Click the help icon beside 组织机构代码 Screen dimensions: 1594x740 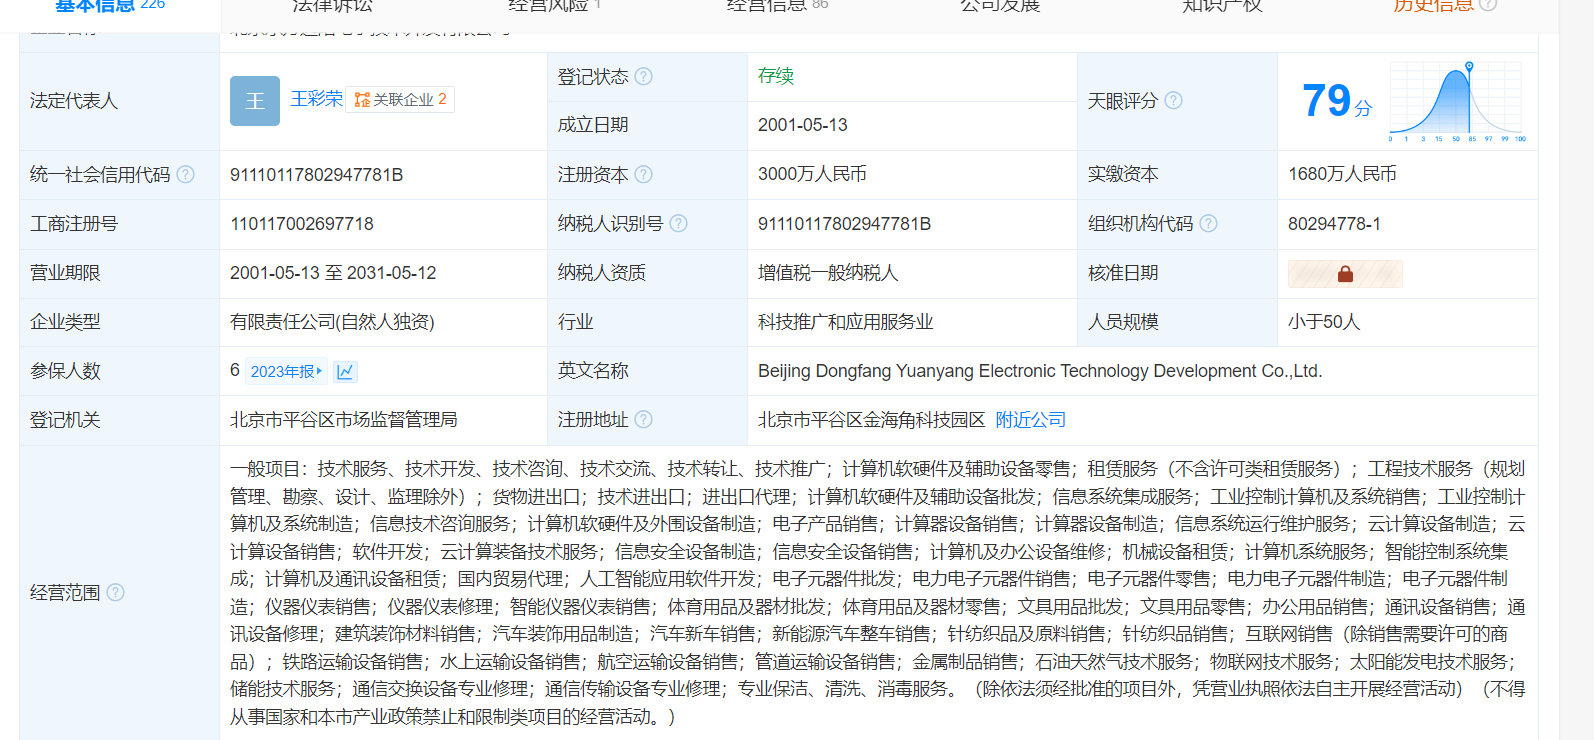[x=1209, y=223]
